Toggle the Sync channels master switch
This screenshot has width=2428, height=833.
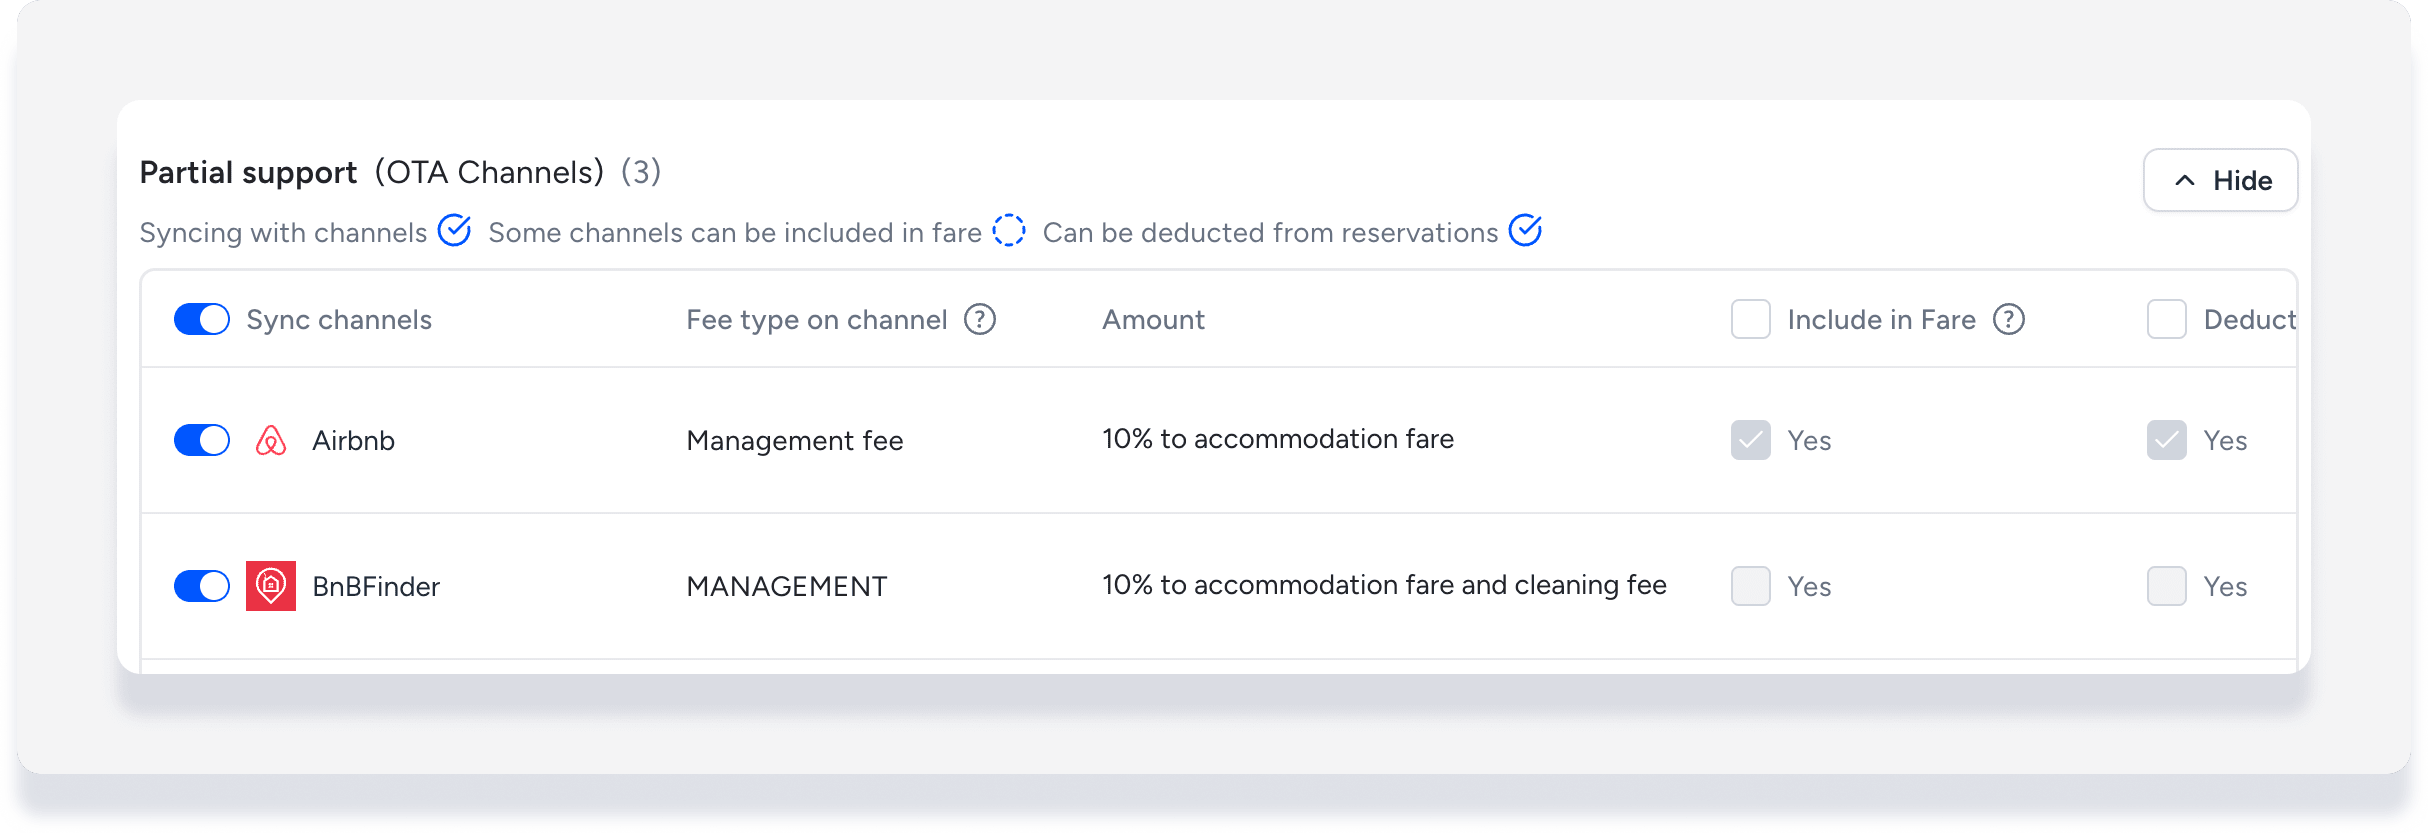tap(202, 320)
